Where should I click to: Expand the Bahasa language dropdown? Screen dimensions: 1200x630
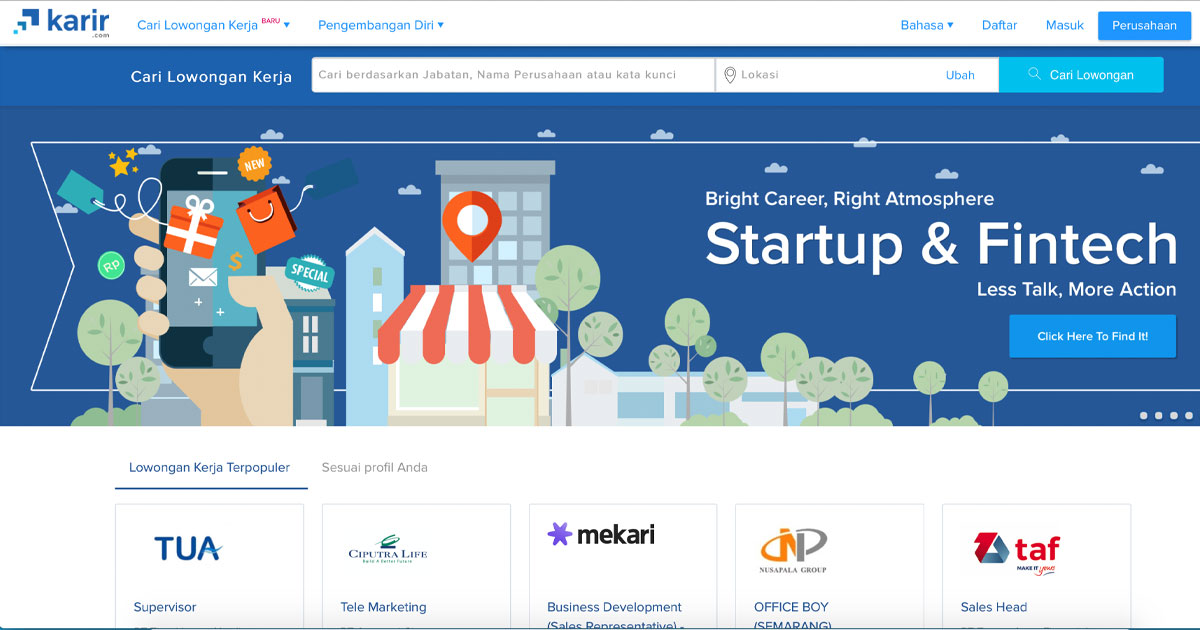(x=926, y=24)
